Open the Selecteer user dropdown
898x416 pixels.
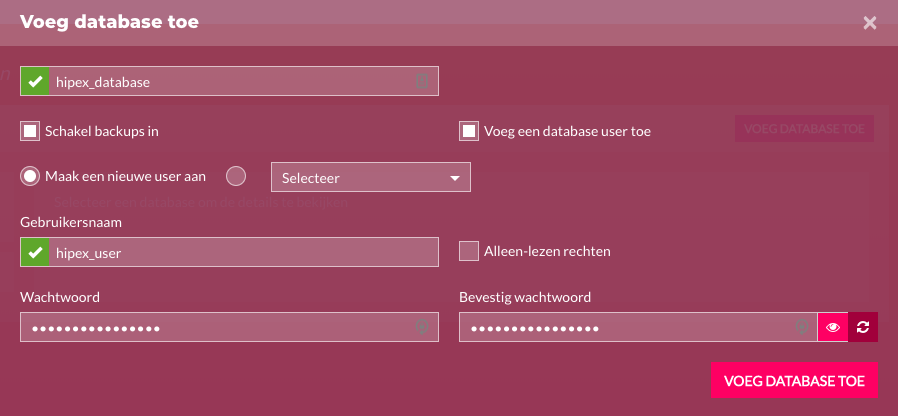pos(371,177)
